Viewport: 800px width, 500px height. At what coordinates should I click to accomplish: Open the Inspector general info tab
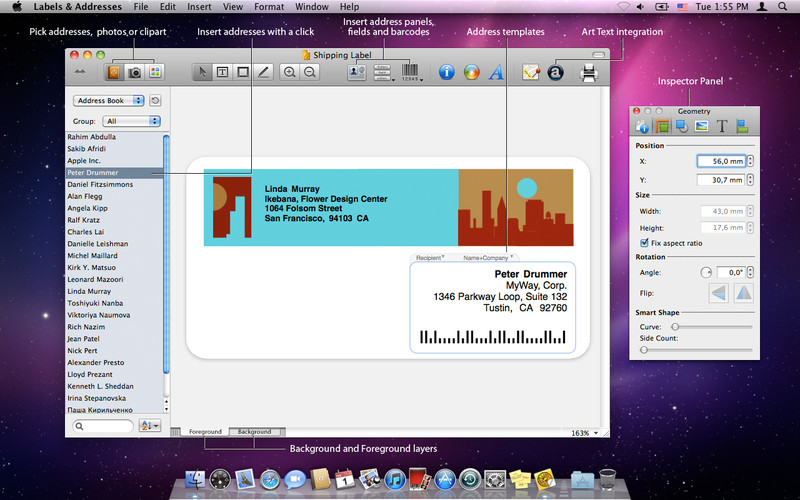click(x=642, y=126)
